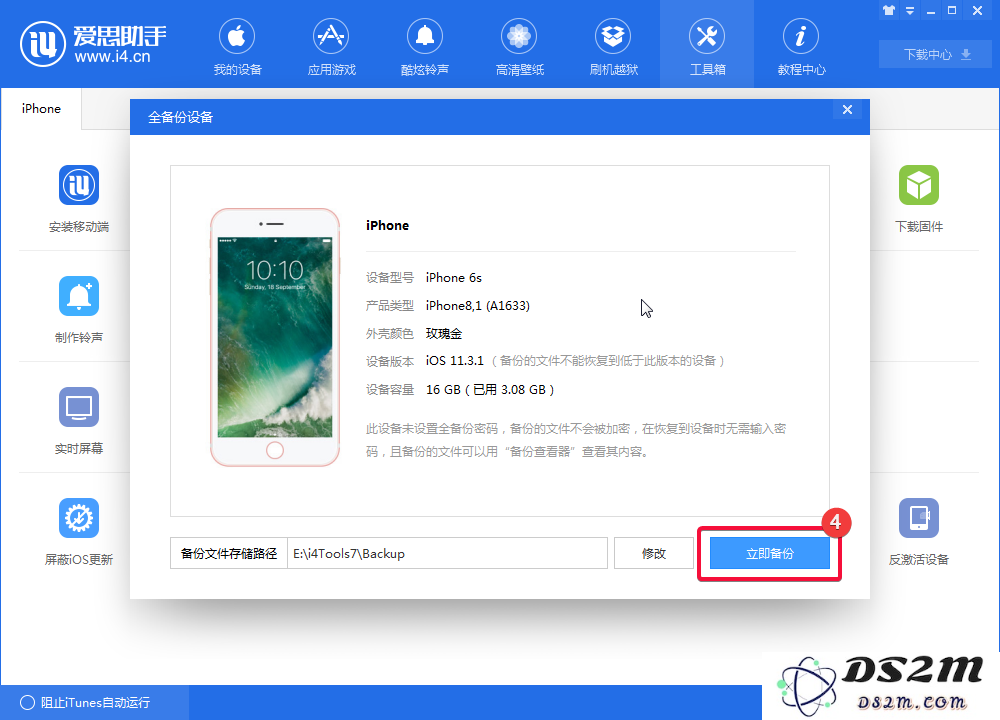Click the 玫瑰金 shell color value
The width and height of the screenshot is (1000, 720).
click(x=444, y=334)
